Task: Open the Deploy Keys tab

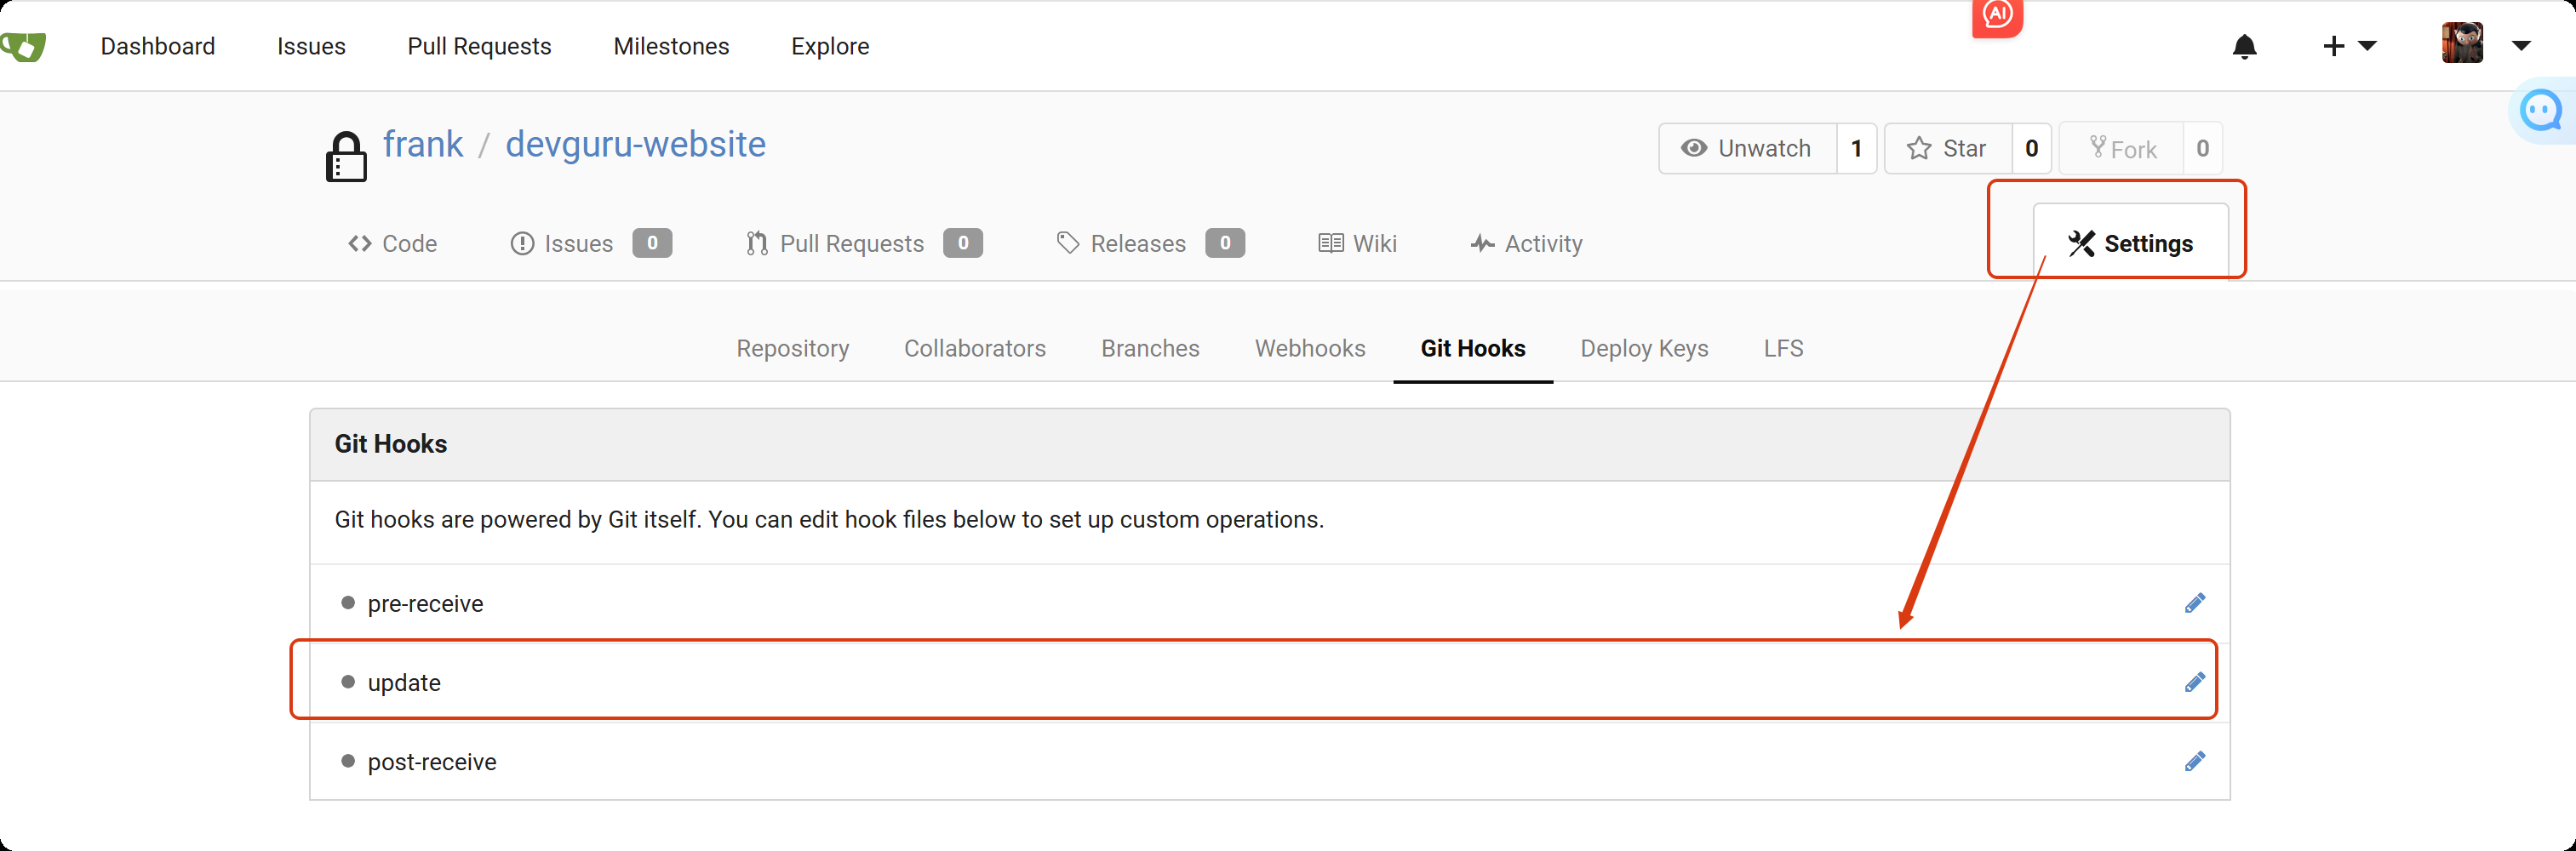Action: (x=1643, y=348)
